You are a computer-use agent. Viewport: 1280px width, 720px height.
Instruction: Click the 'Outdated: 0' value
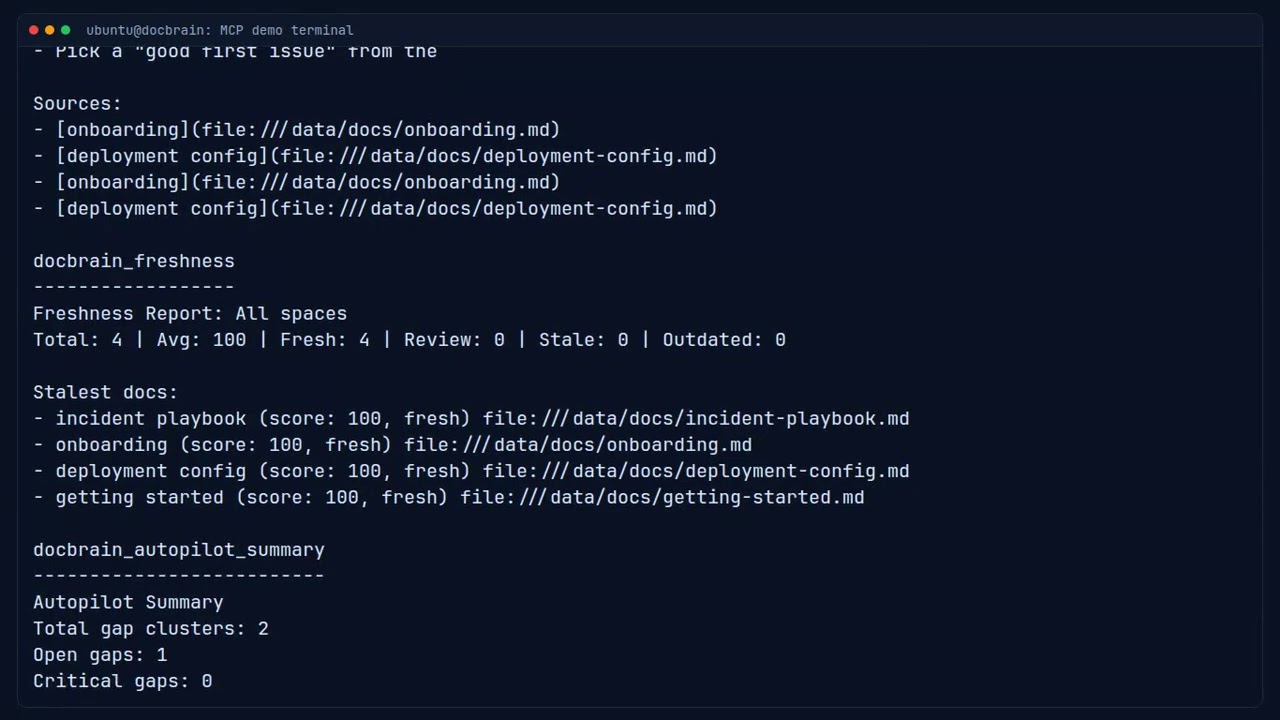(x=724, y=340)
